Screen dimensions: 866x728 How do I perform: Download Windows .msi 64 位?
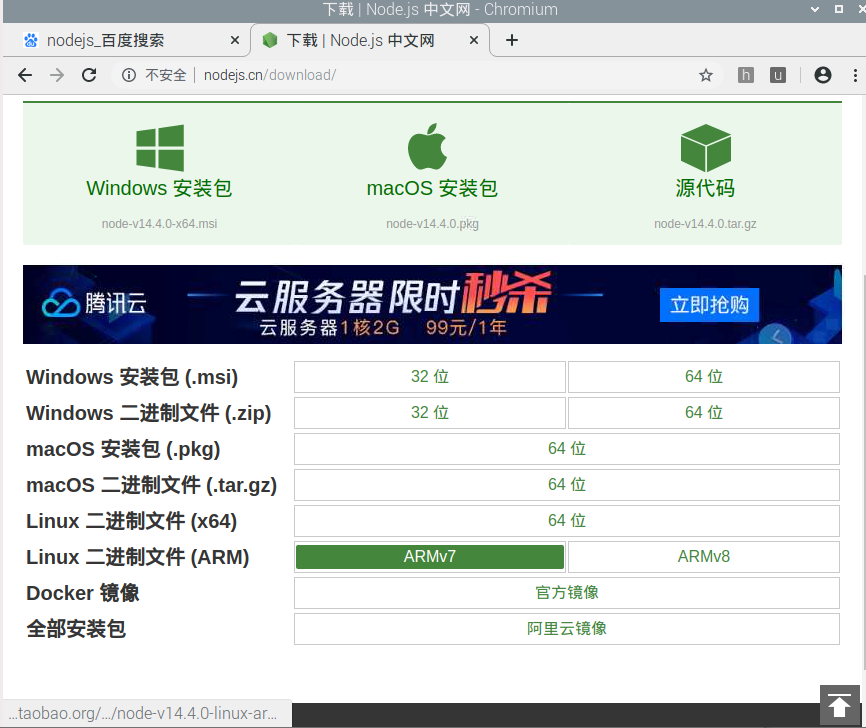[x=704, y=377]
